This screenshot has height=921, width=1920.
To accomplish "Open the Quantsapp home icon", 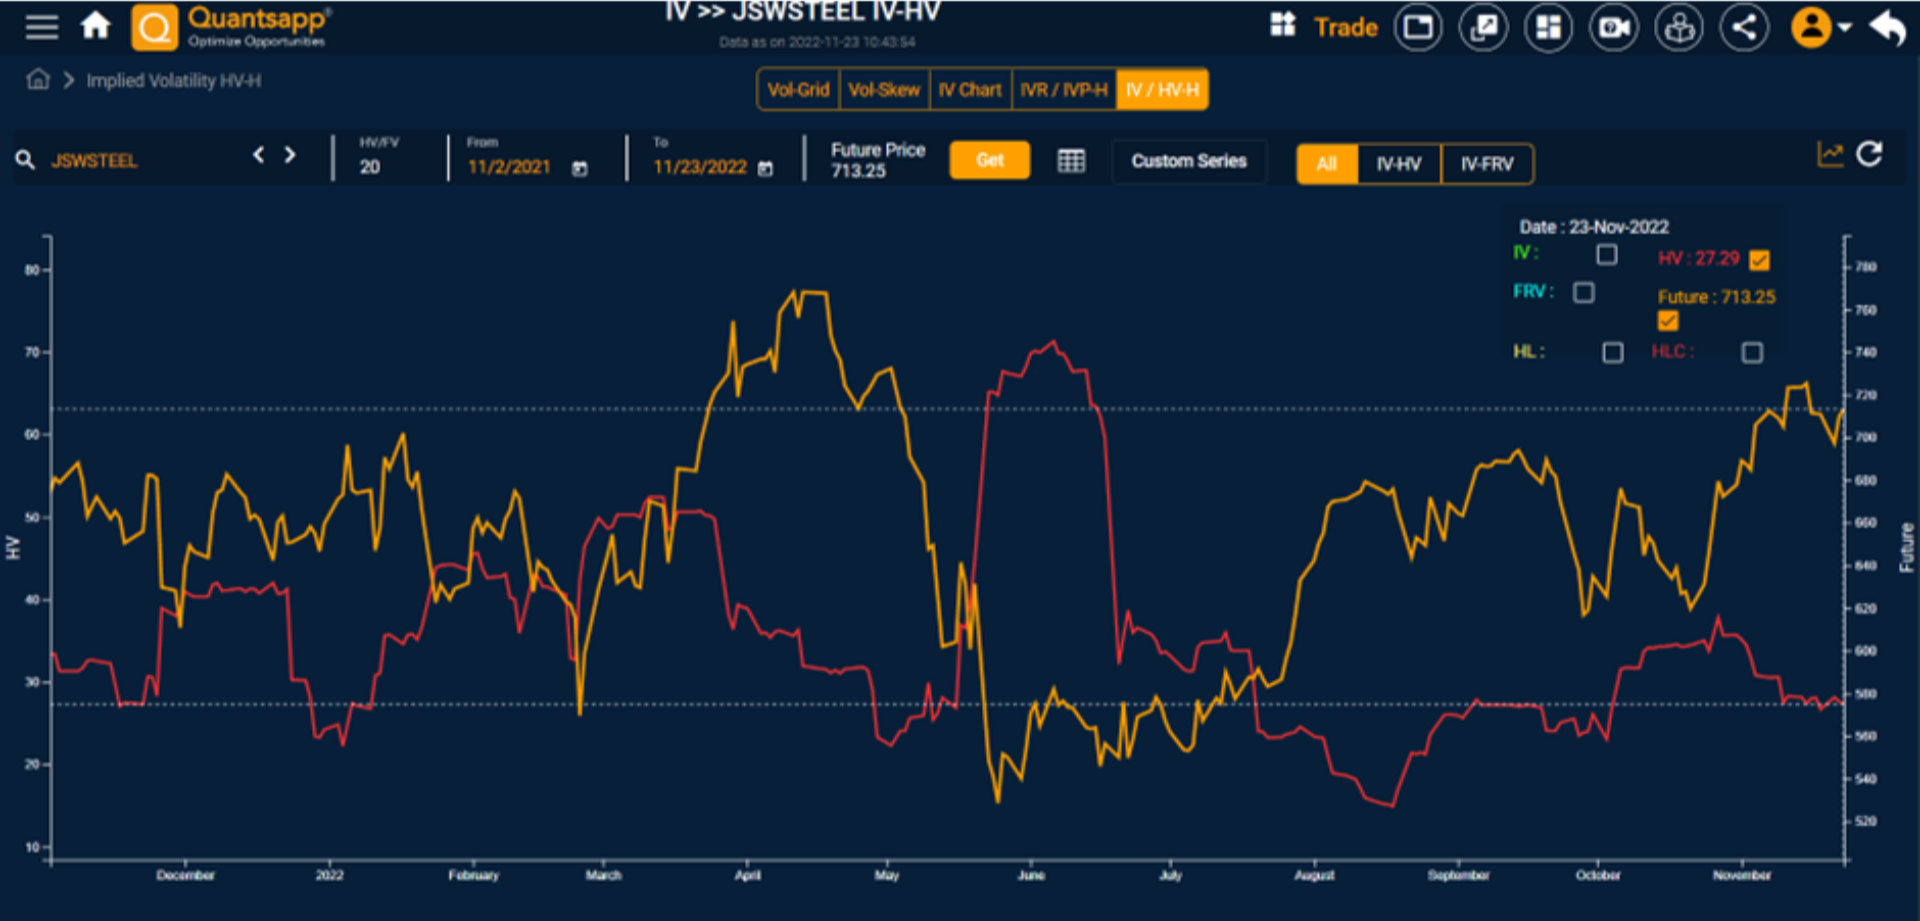I will click(x=96, y=26).
